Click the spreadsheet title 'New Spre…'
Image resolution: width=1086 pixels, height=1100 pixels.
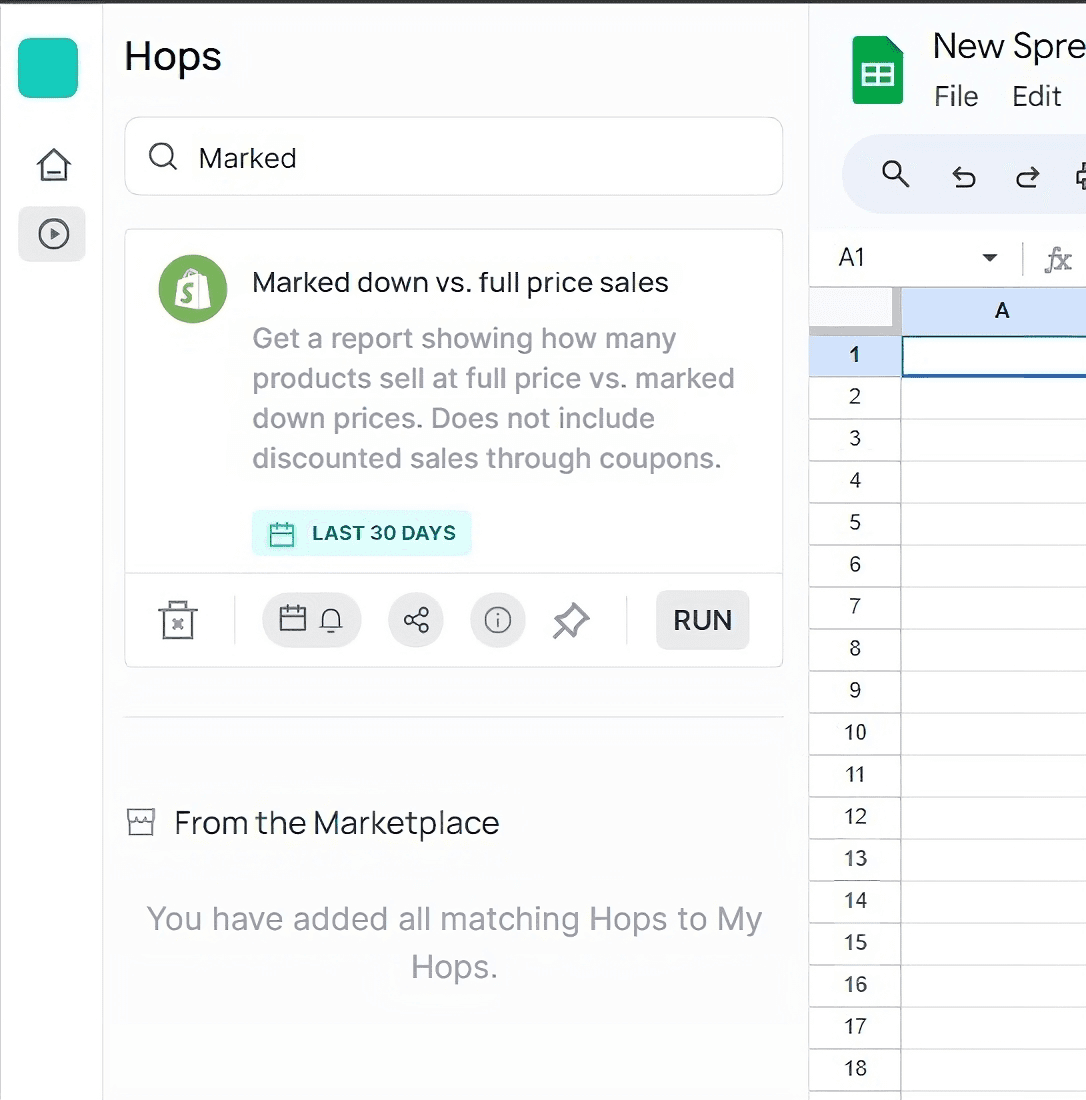point(1009,47)
